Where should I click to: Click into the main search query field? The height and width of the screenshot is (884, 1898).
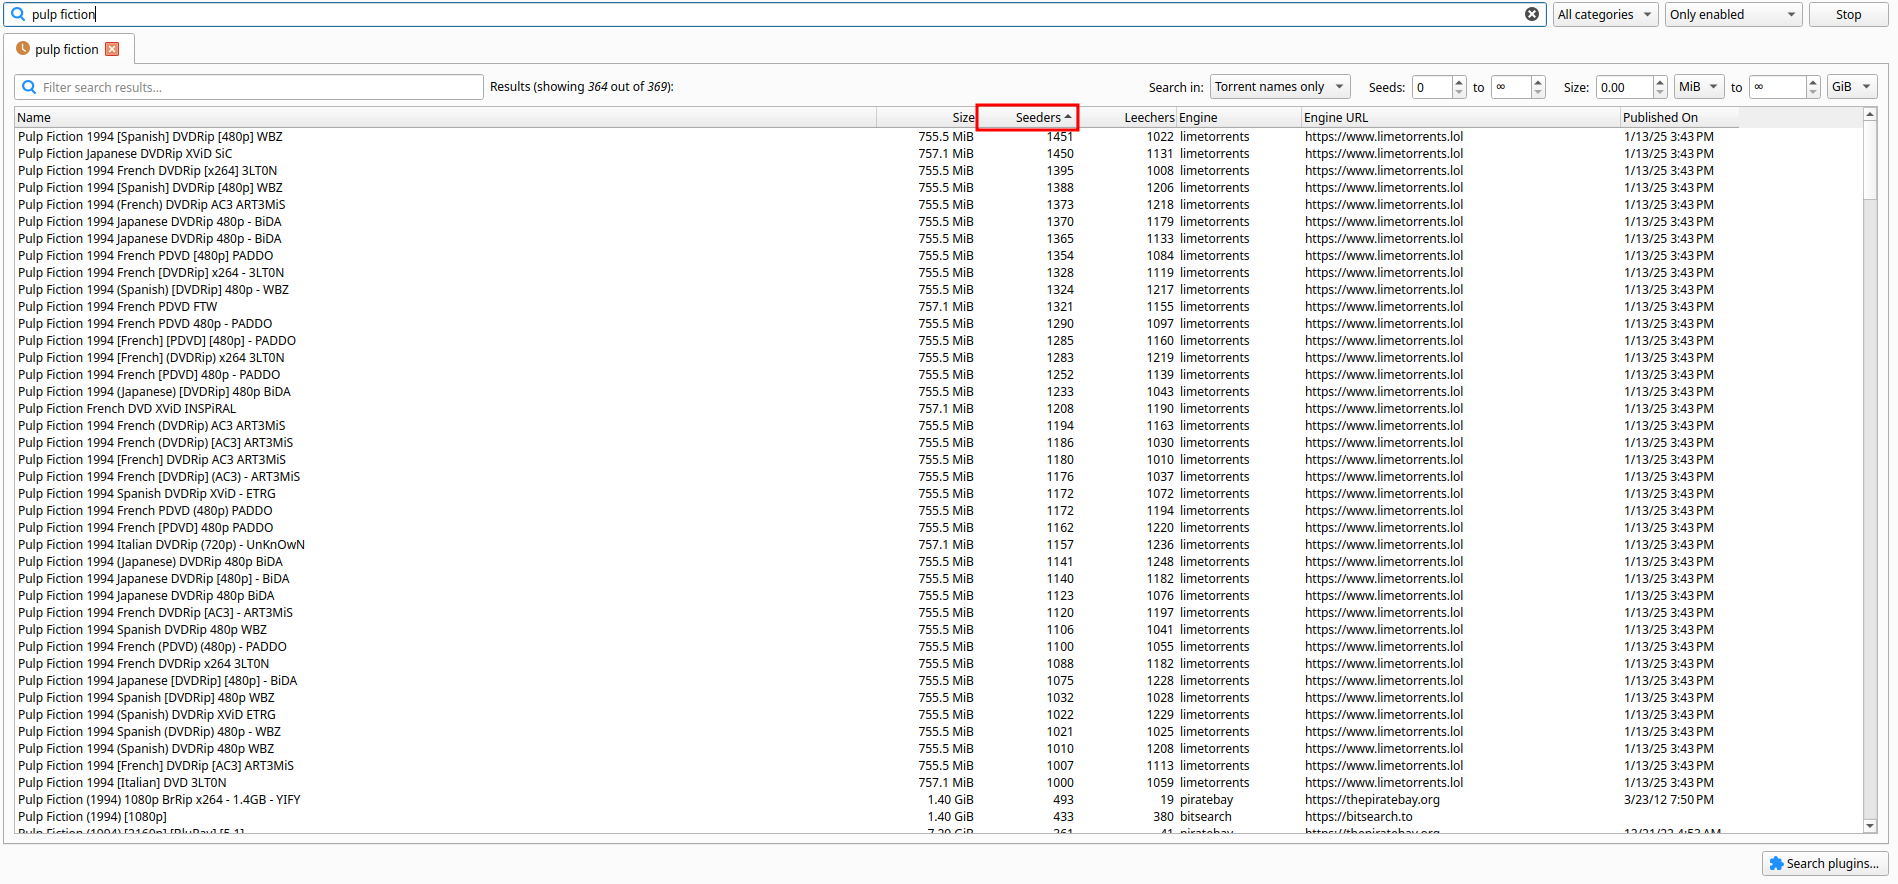click(x=775, y=14)
